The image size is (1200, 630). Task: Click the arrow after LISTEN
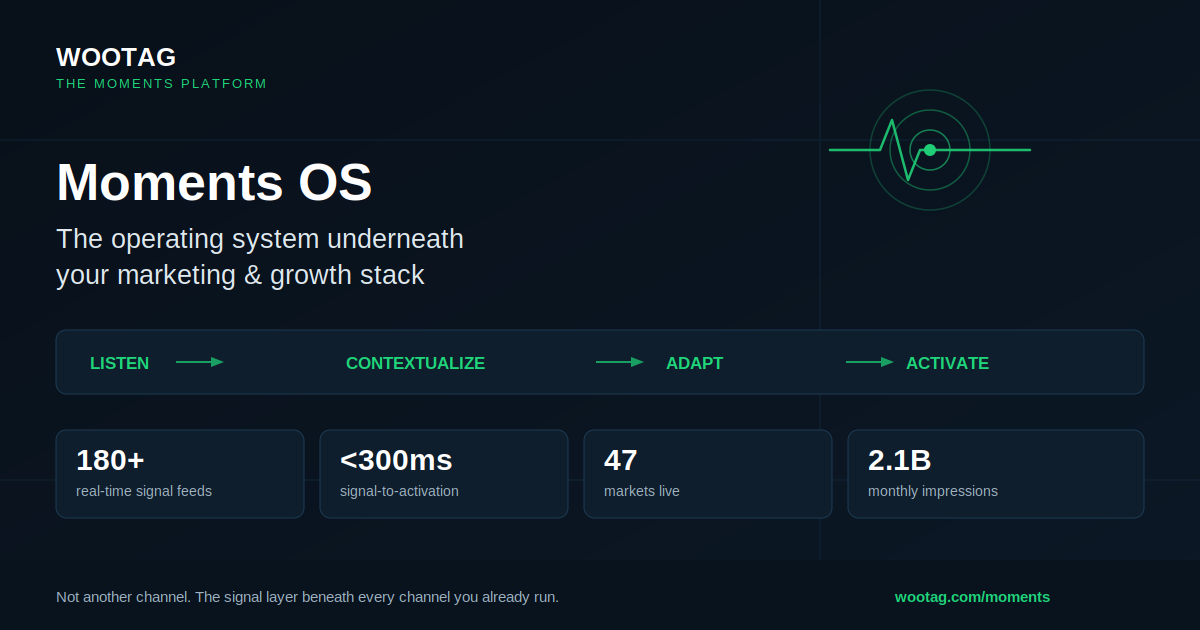(x=200, y=362)
